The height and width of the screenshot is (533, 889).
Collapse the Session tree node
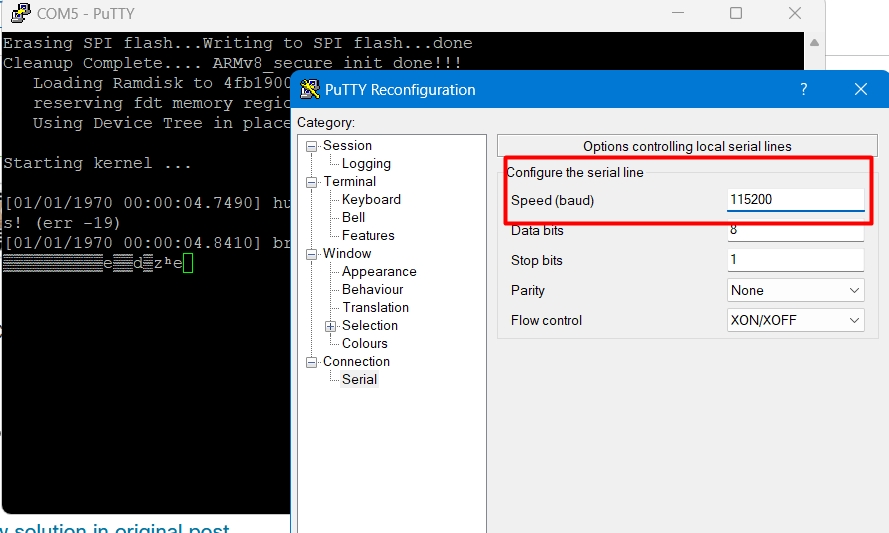point(312,146)
